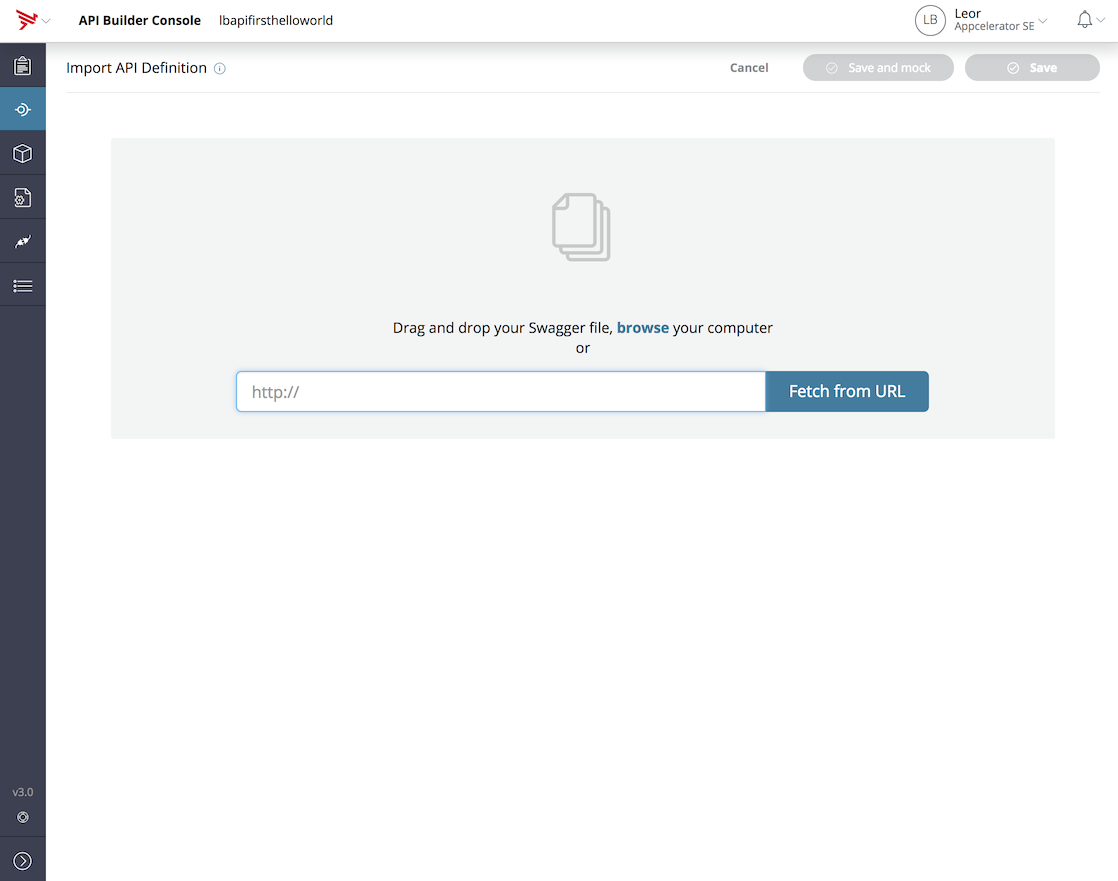Open the Models section via the cube icon
The height and width of the screenshot is (881, 1118).
[22, 152]
